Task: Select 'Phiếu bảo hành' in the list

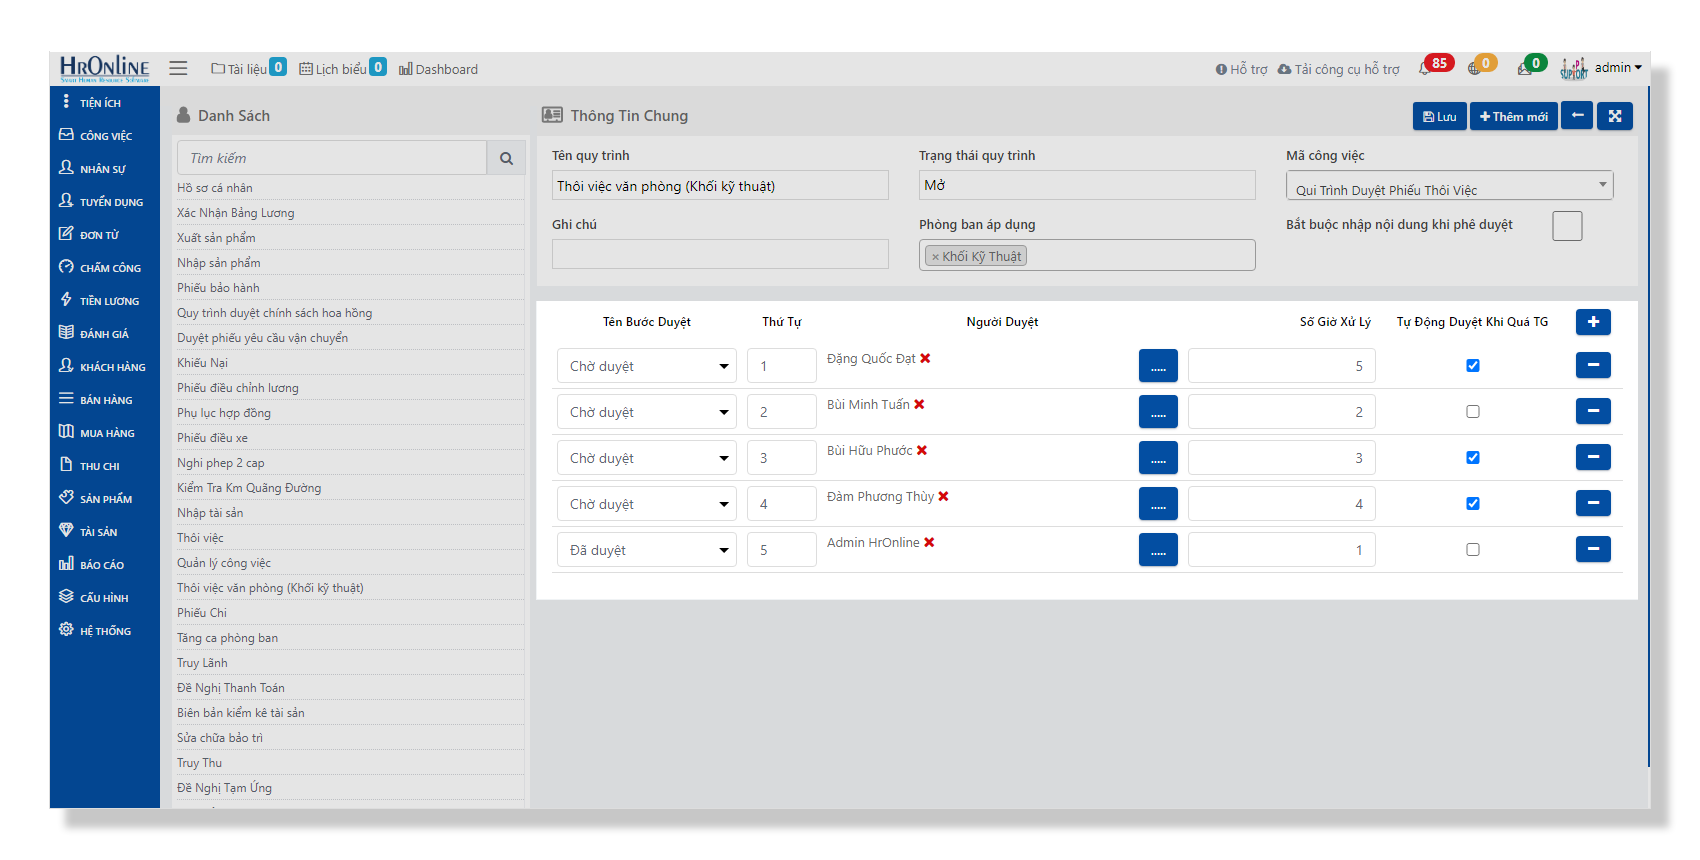Action: (218, 288)
